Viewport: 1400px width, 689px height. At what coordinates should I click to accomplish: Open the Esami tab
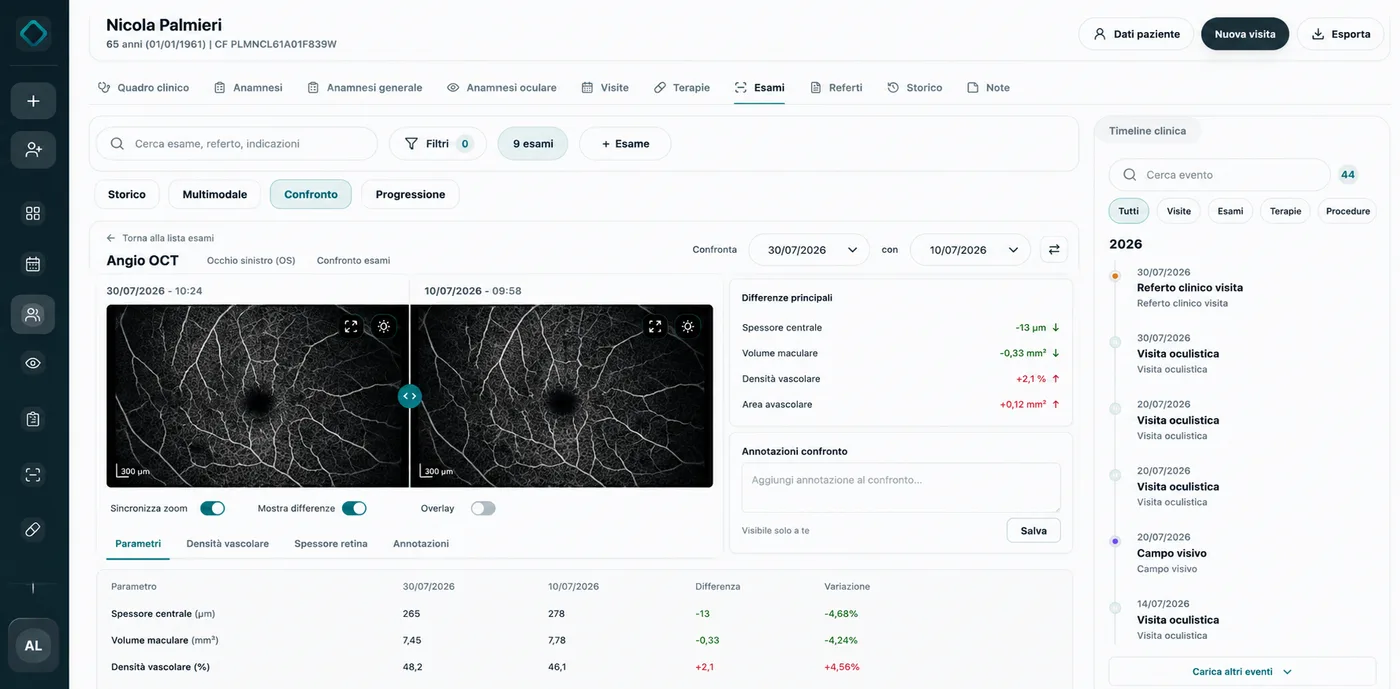[x=759, y=88]
